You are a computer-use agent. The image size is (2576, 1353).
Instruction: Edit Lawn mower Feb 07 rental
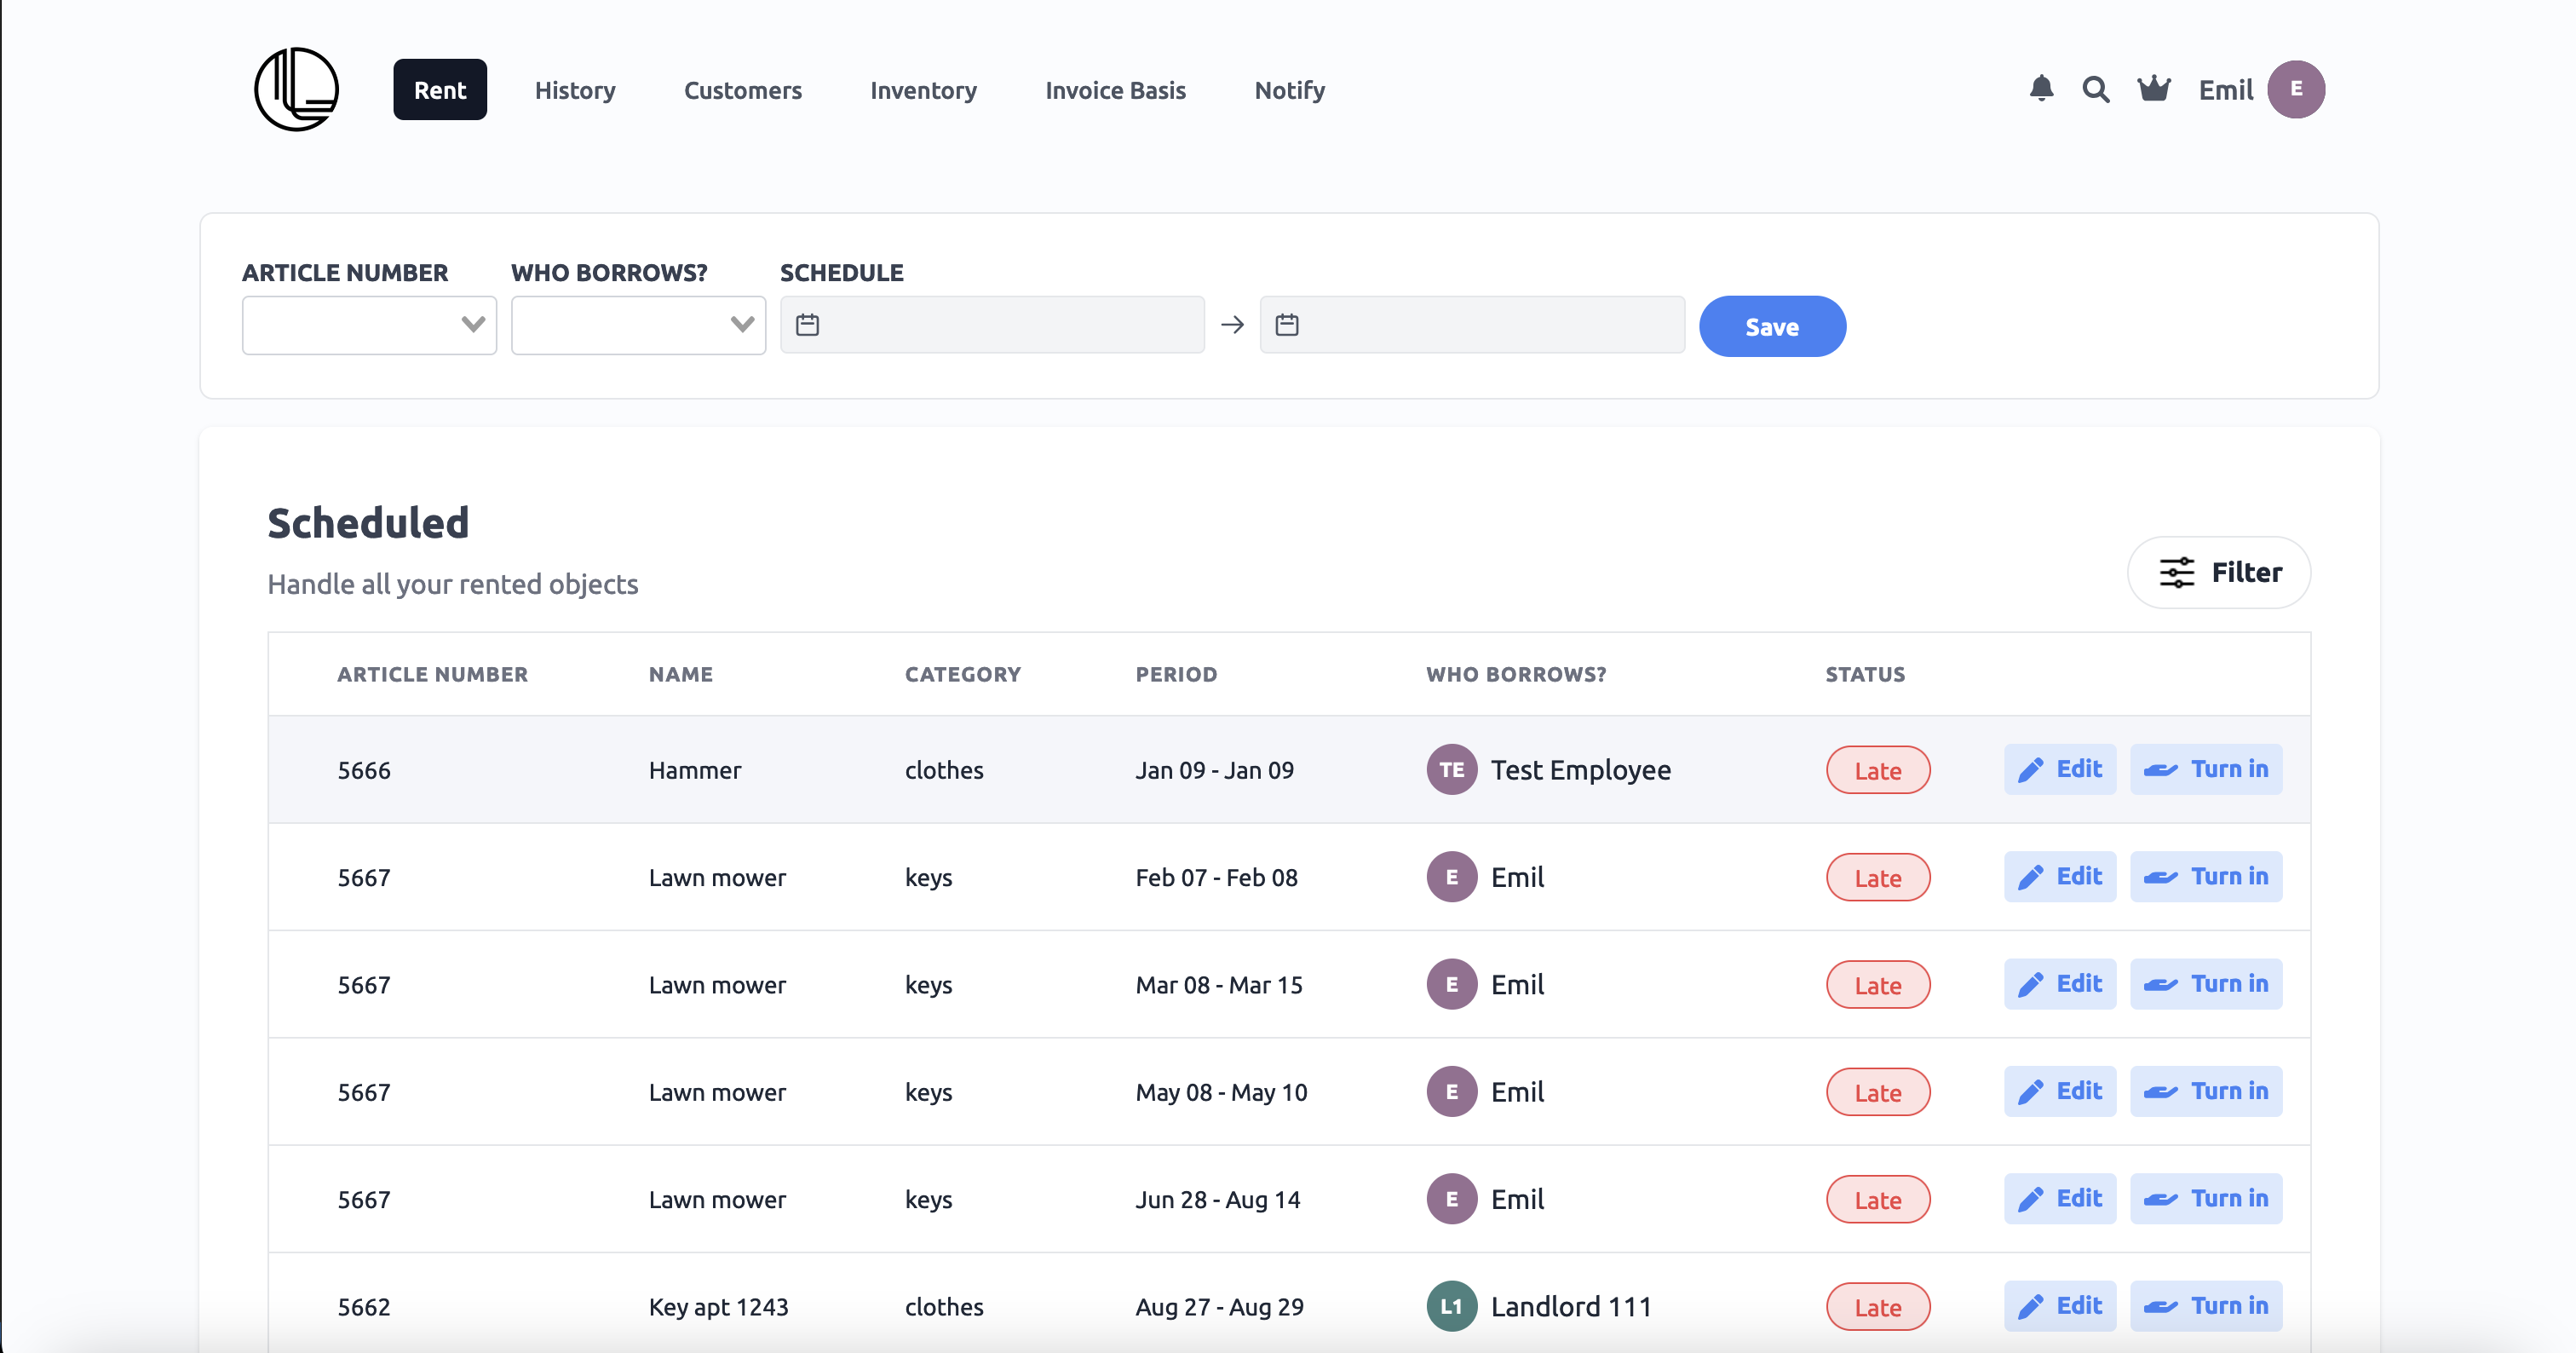[x=2060, y=877]
